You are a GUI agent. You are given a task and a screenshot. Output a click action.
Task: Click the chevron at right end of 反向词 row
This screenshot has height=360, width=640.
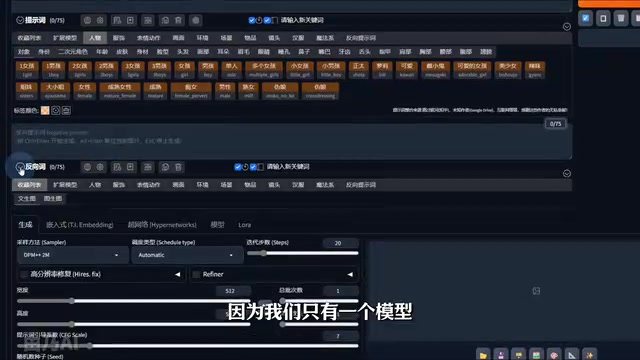[567, 173]
